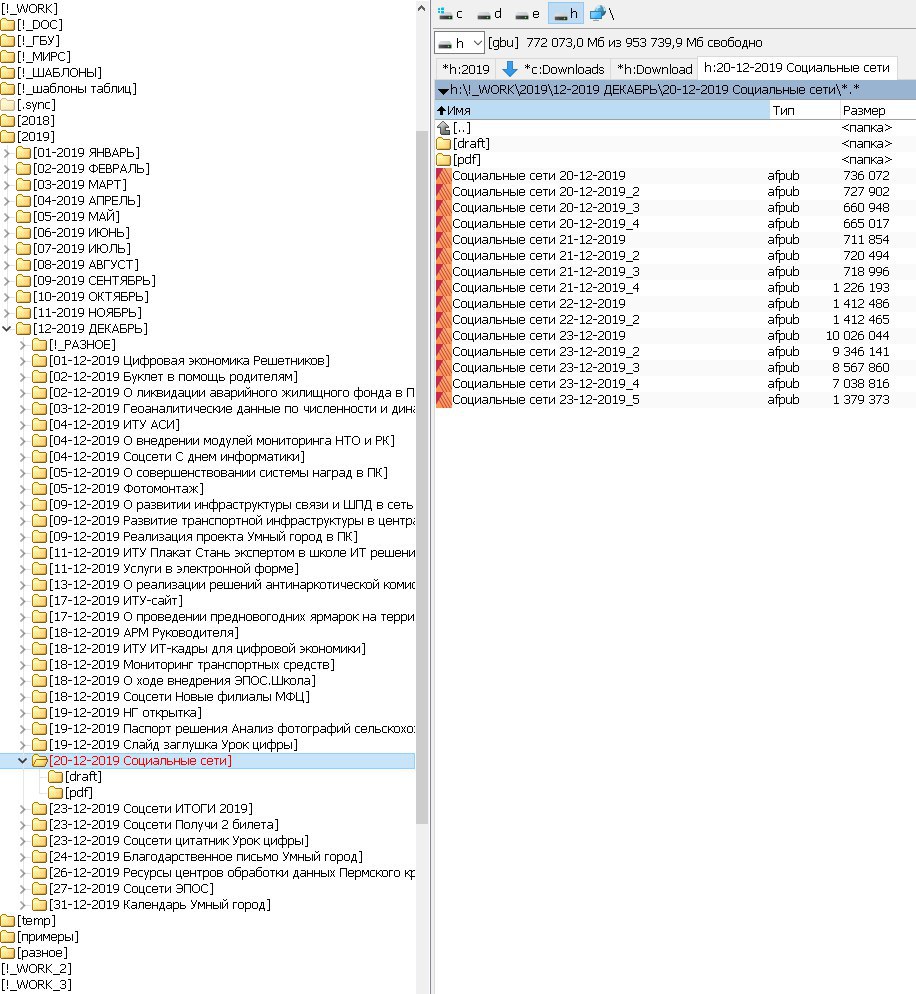
Task: Switch to drive c button
Action: (451, 13)
